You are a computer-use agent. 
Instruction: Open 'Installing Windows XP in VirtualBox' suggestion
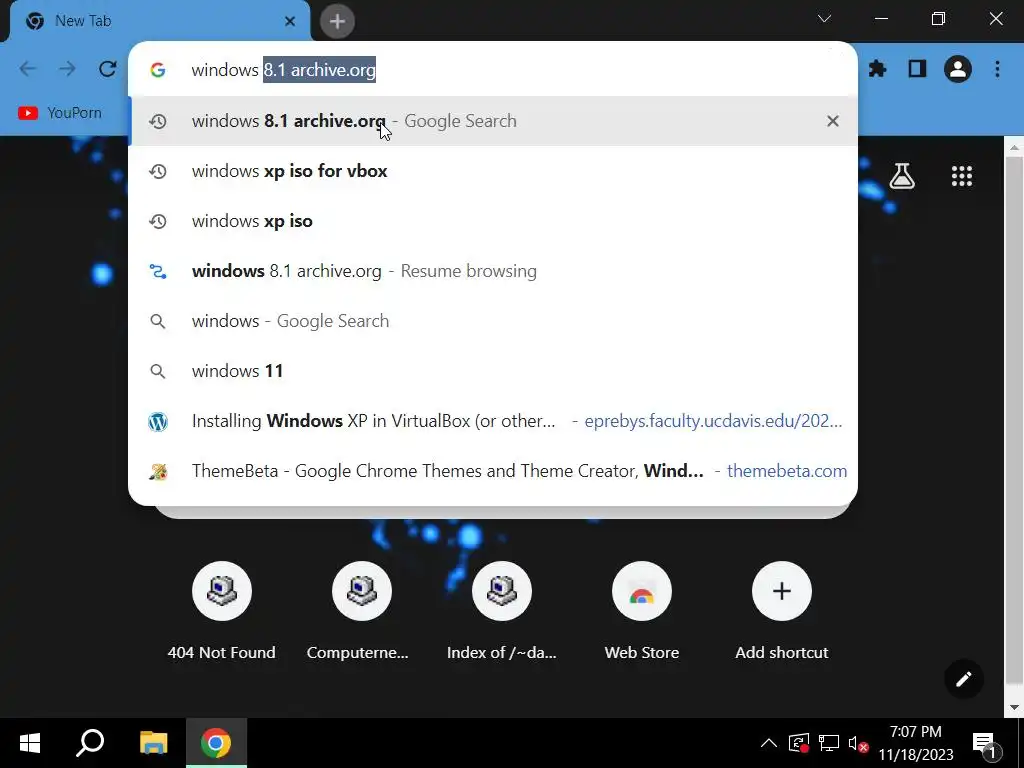493,421
